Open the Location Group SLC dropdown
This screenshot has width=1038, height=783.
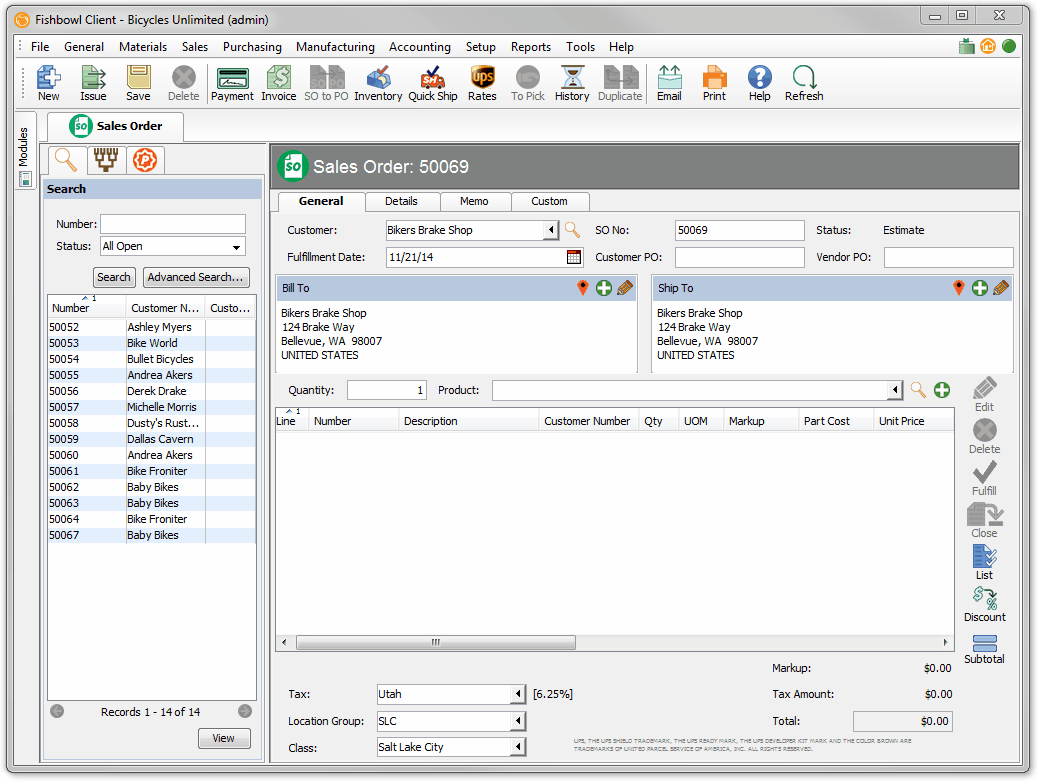[x=518, y=721]
